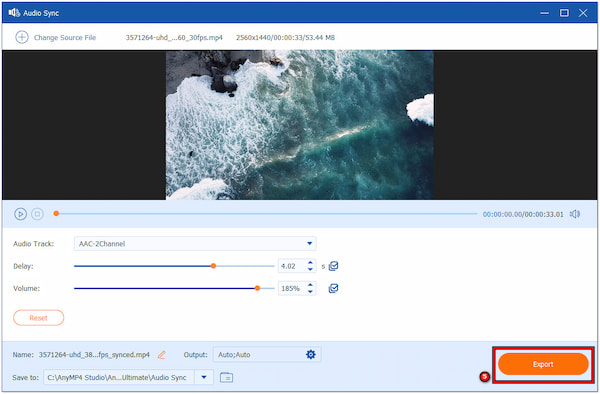This screenshot has height=394, width=600.
Task: Maximize the Audio Sync window
Action: point(564,13)
